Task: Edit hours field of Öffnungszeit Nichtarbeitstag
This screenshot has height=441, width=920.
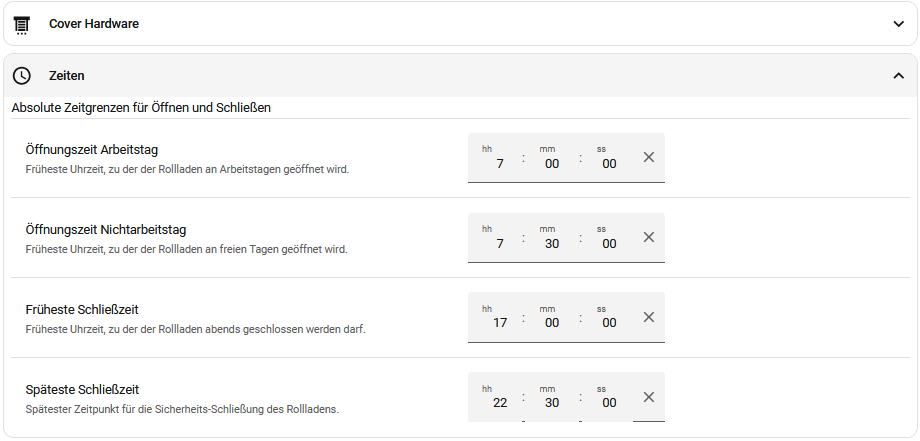Action: (495, 238)
